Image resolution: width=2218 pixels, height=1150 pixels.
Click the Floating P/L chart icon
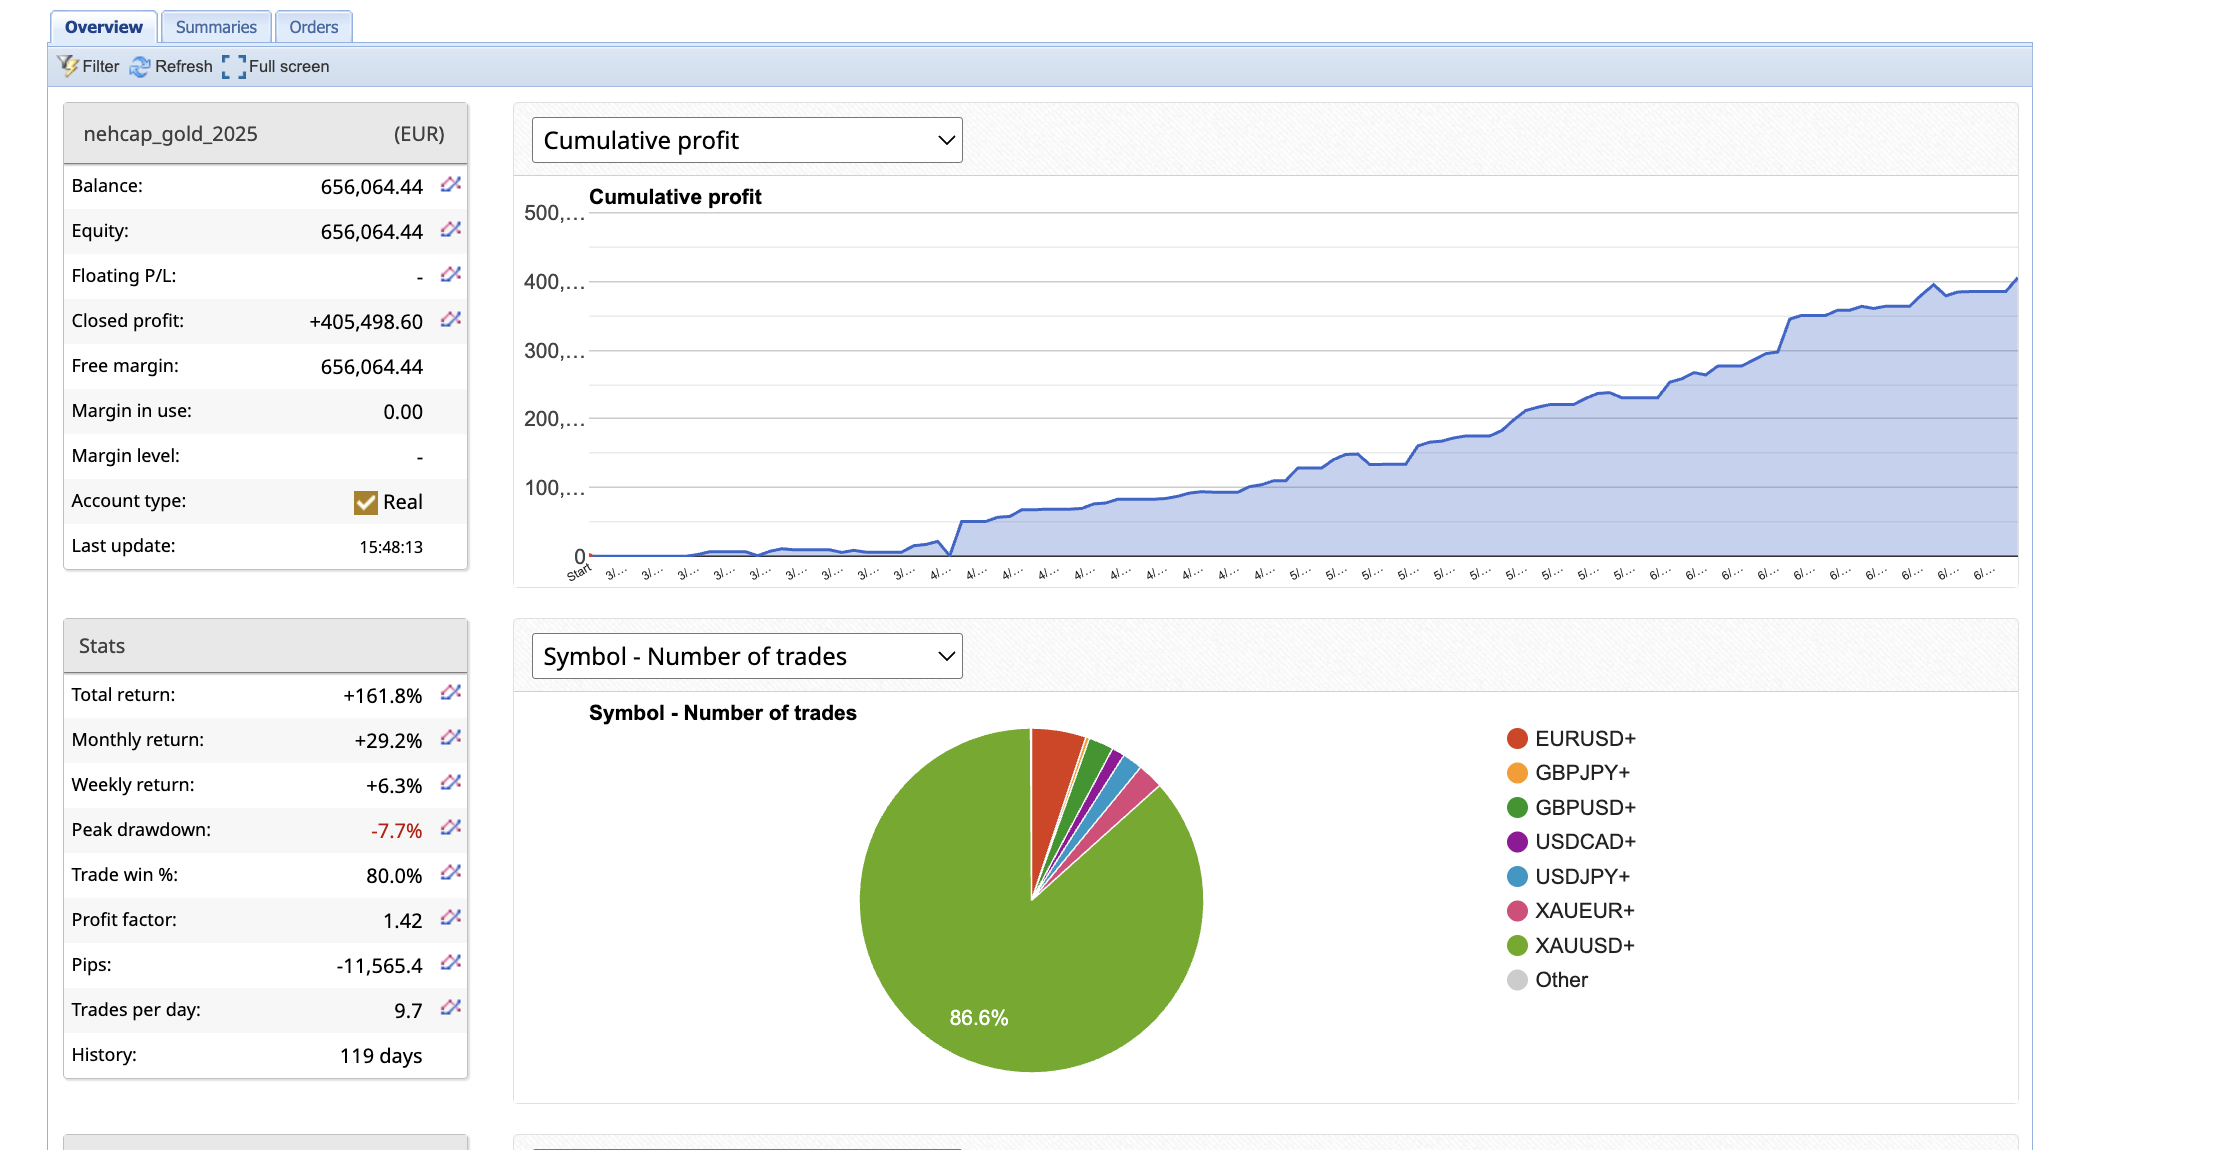click(x=451, y=275)
